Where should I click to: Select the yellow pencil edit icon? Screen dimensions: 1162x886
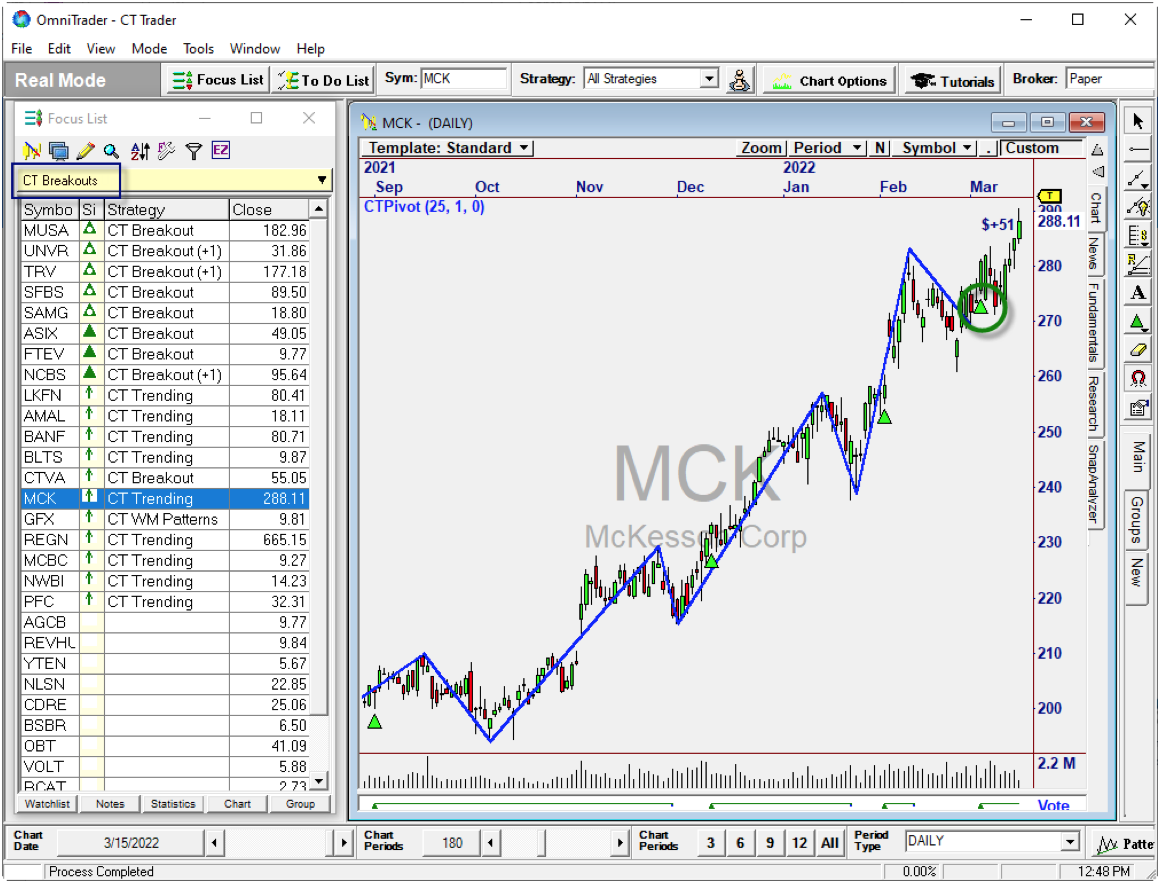(x=85, y=151)
